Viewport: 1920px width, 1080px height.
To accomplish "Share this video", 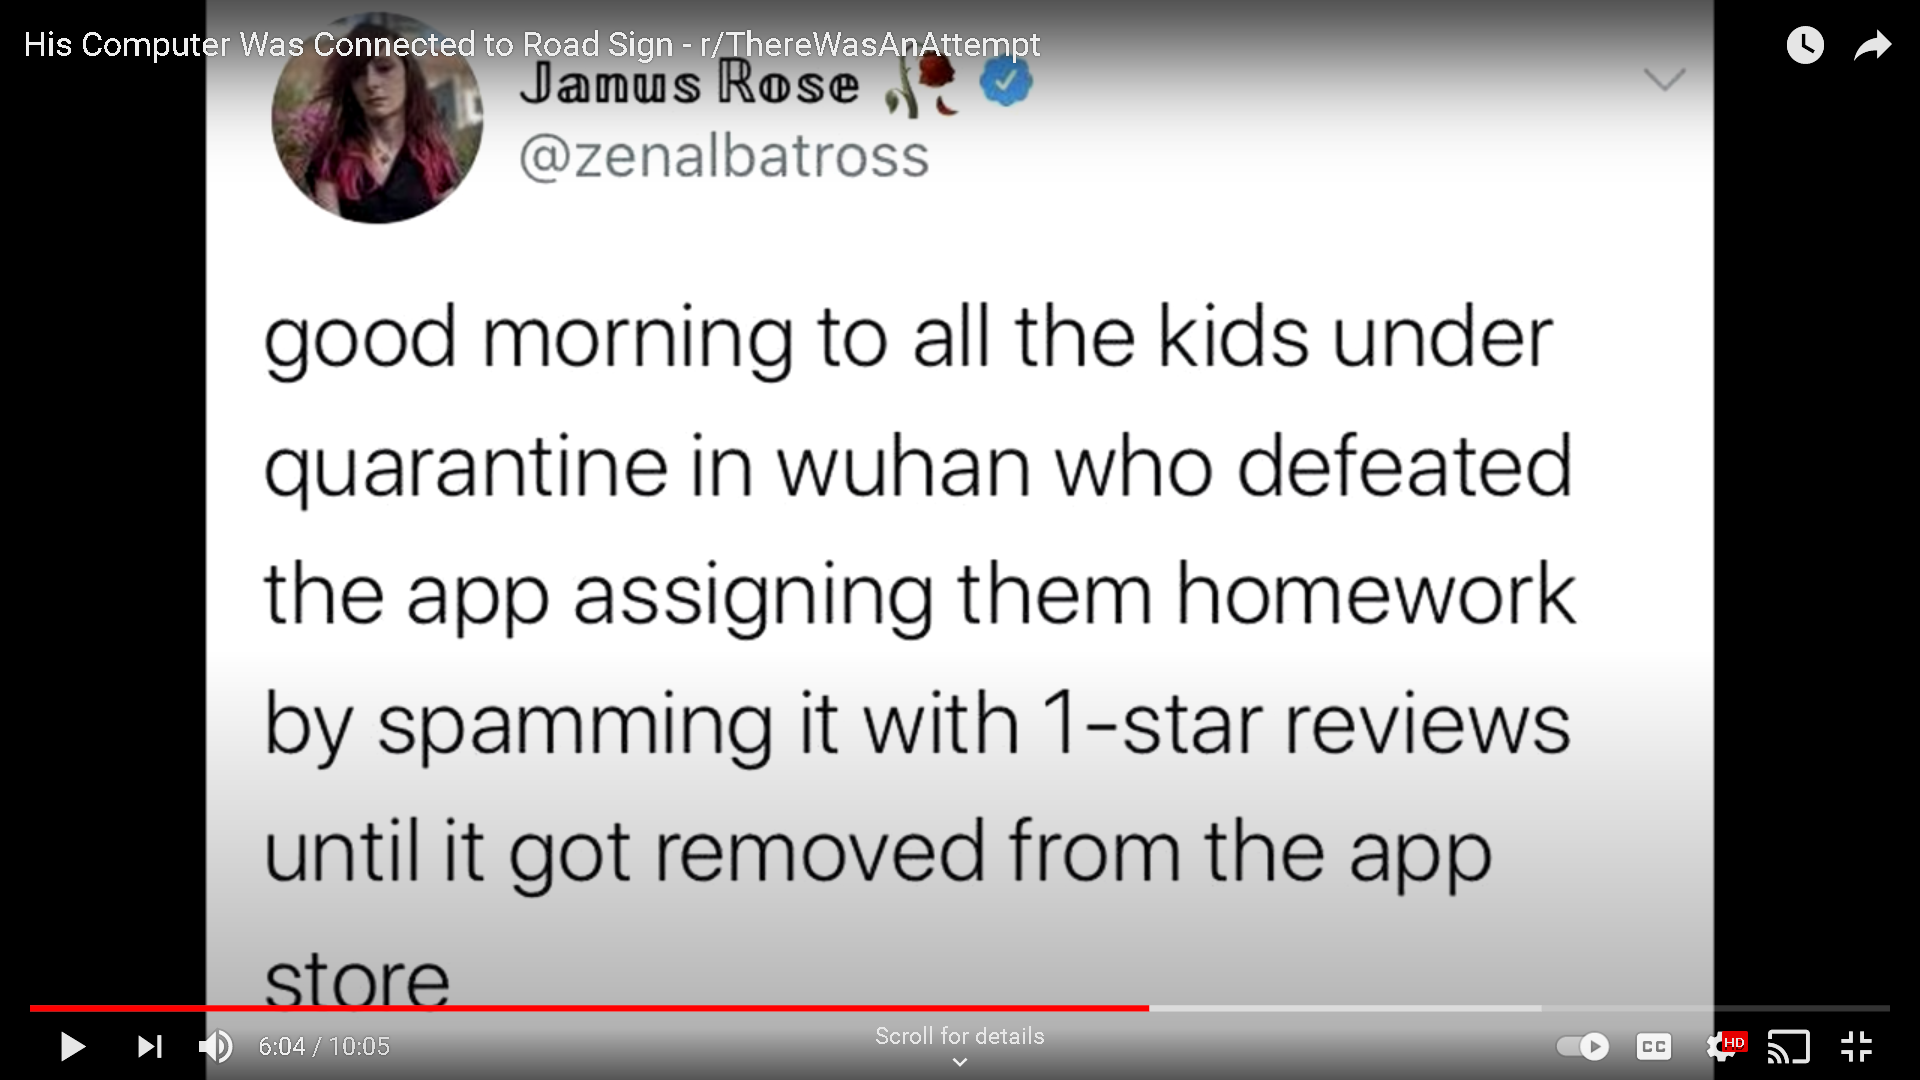I will click(1873, 45).
